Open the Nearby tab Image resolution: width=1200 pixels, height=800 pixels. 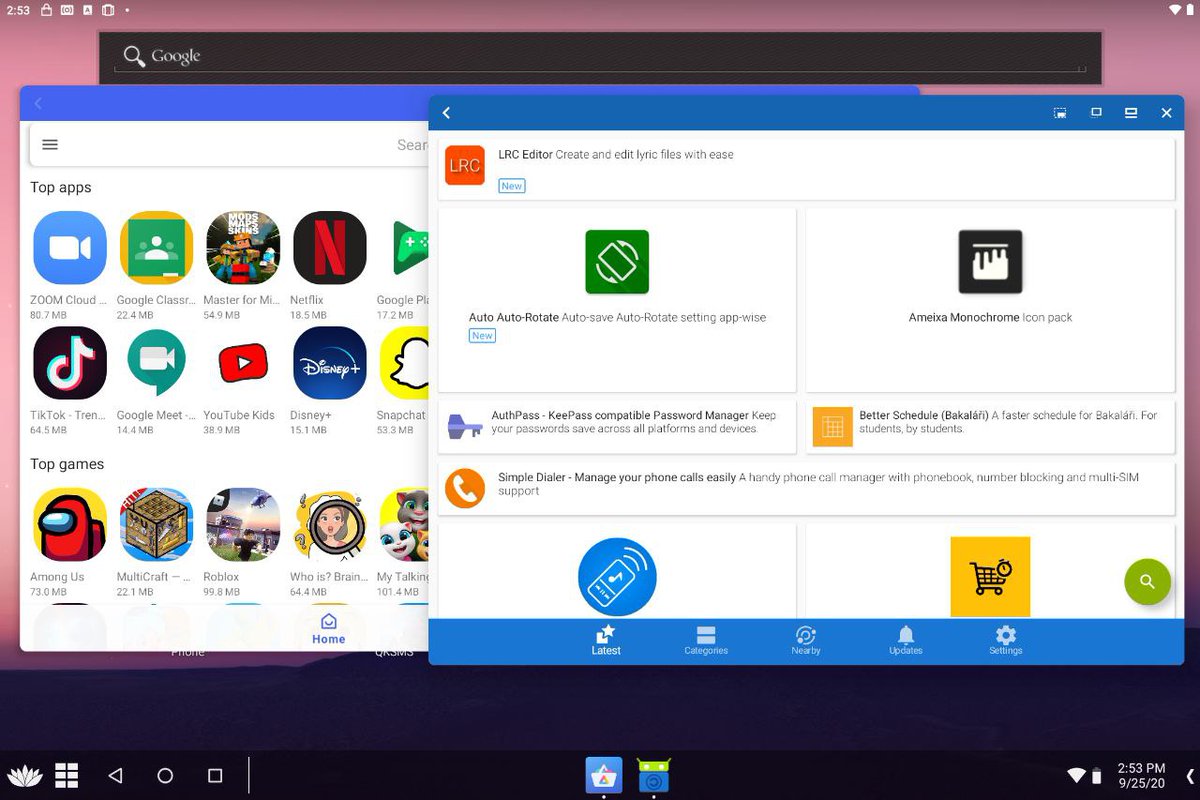click(806, 641)
